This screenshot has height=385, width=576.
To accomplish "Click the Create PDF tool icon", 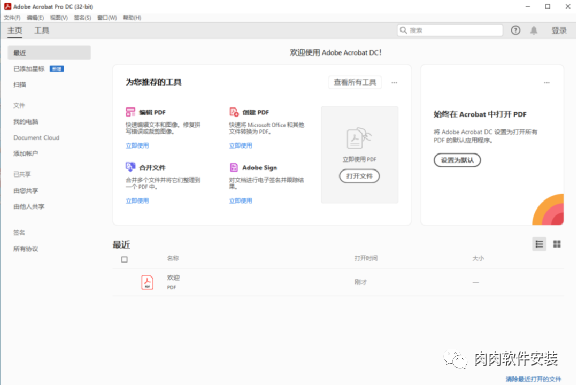I will click(x=234, y=112).
